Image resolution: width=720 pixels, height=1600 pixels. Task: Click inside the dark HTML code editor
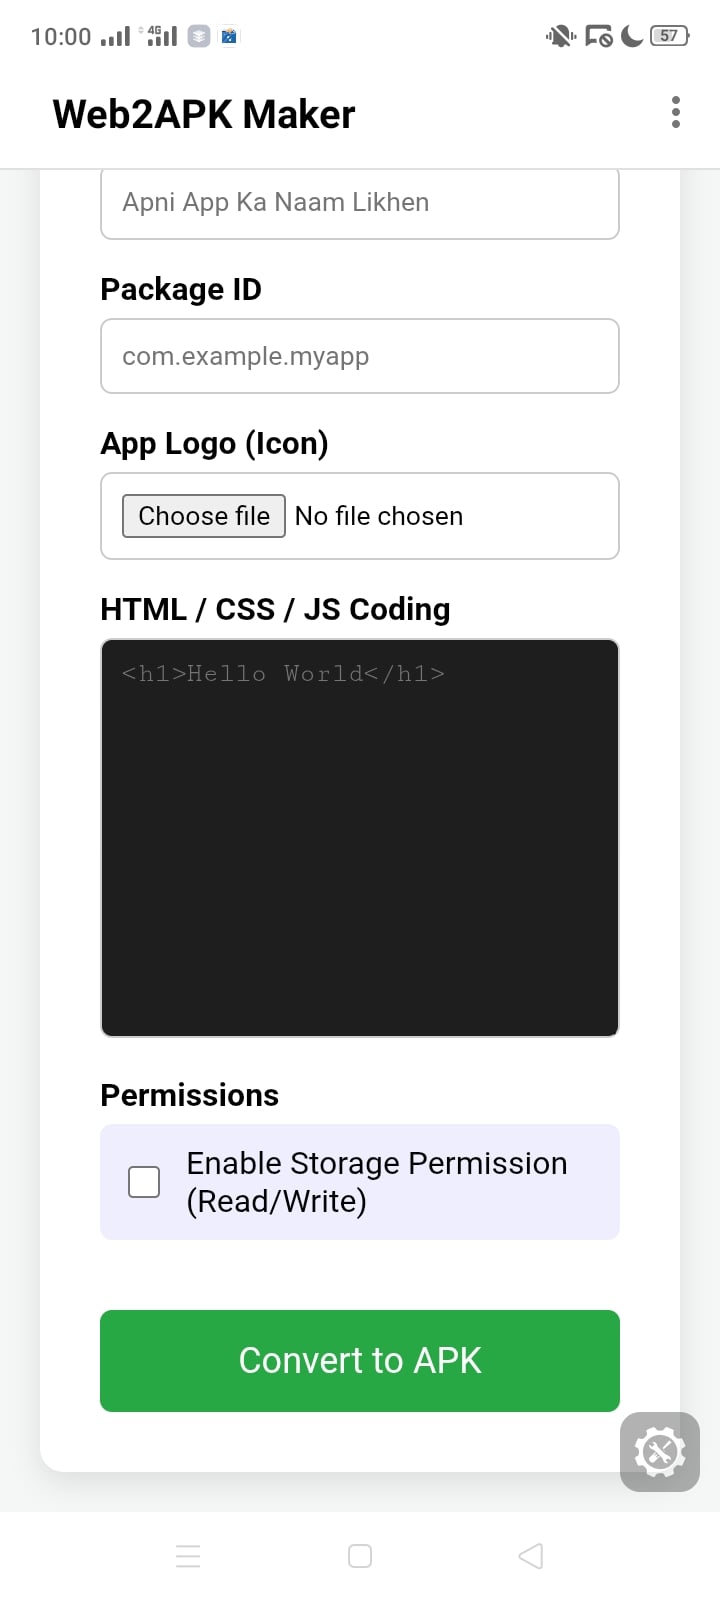[360, 838]
